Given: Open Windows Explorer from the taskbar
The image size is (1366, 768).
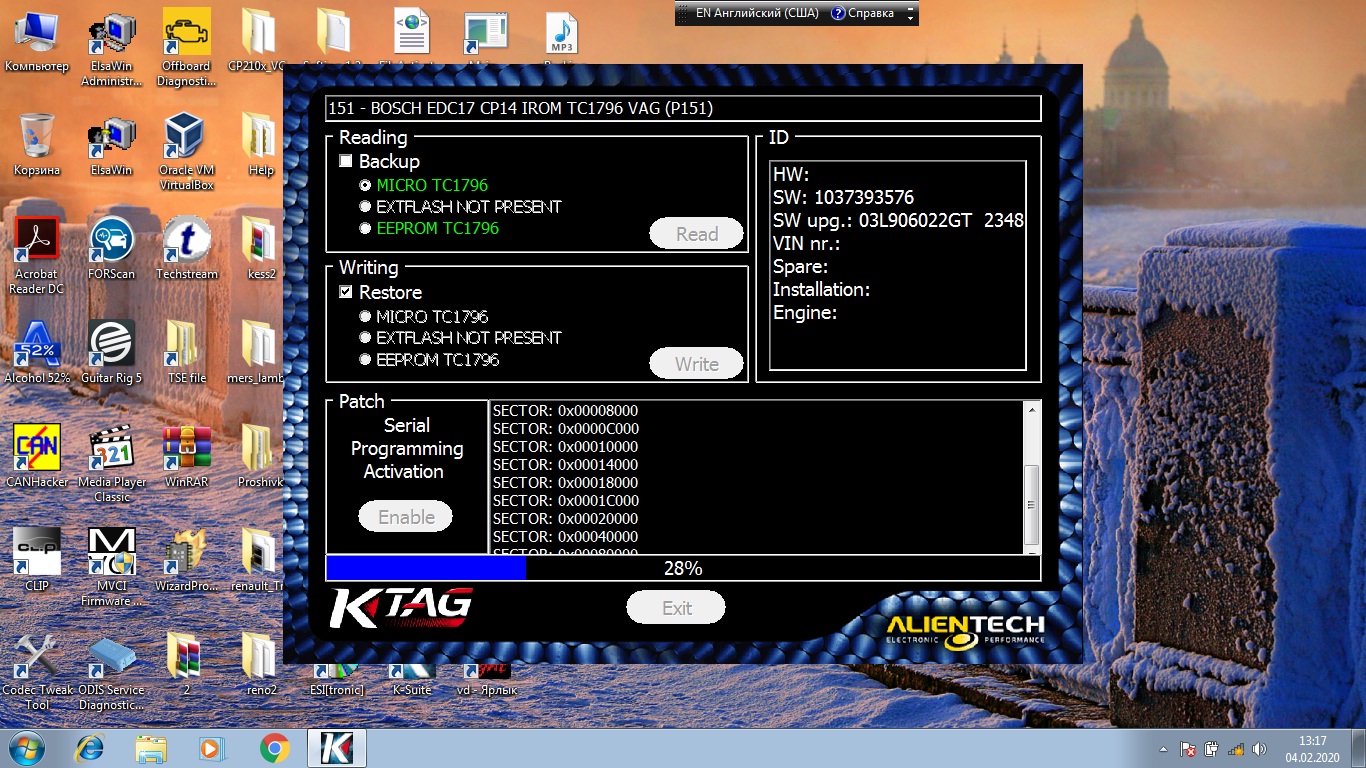Looking at the screenshot, I should pyautogui.click(x=151, y=748).
